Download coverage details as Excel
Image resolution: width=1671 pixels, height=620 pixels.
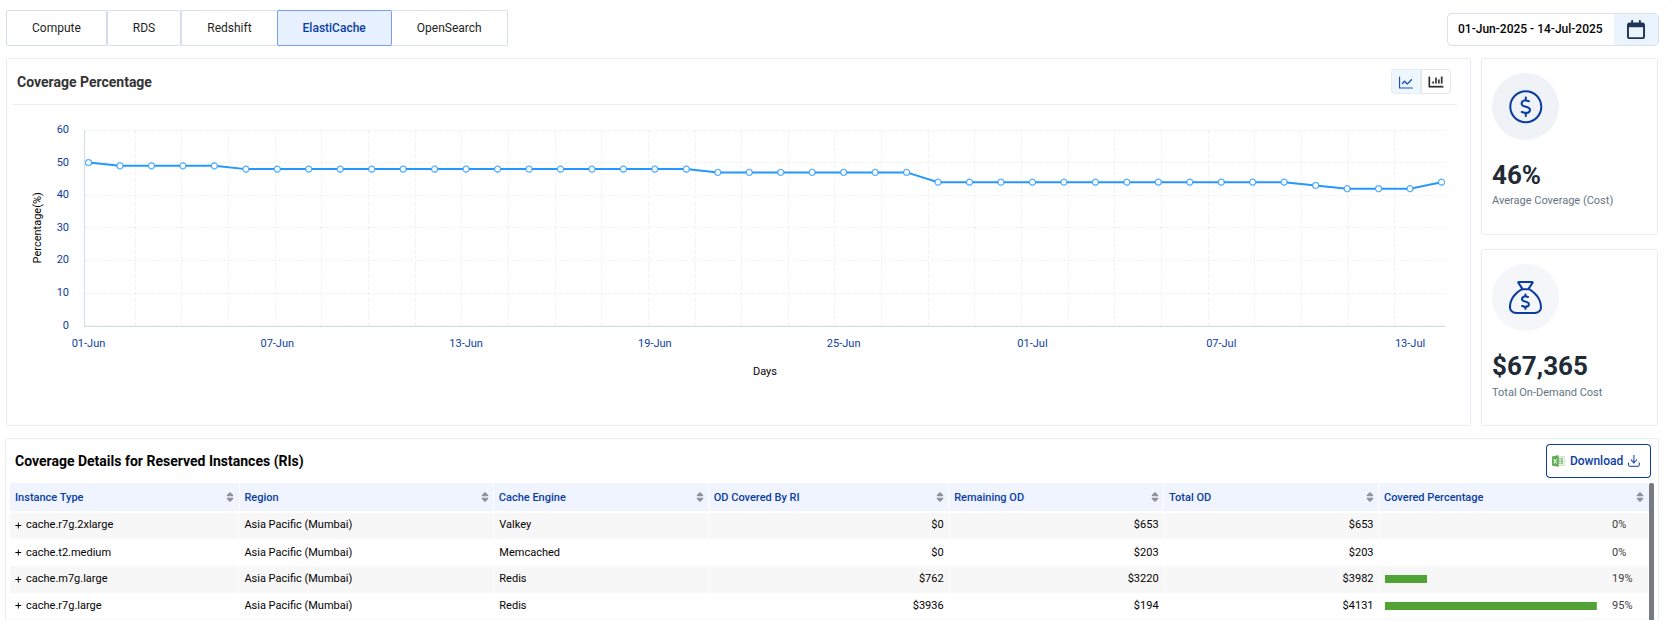1597,461
